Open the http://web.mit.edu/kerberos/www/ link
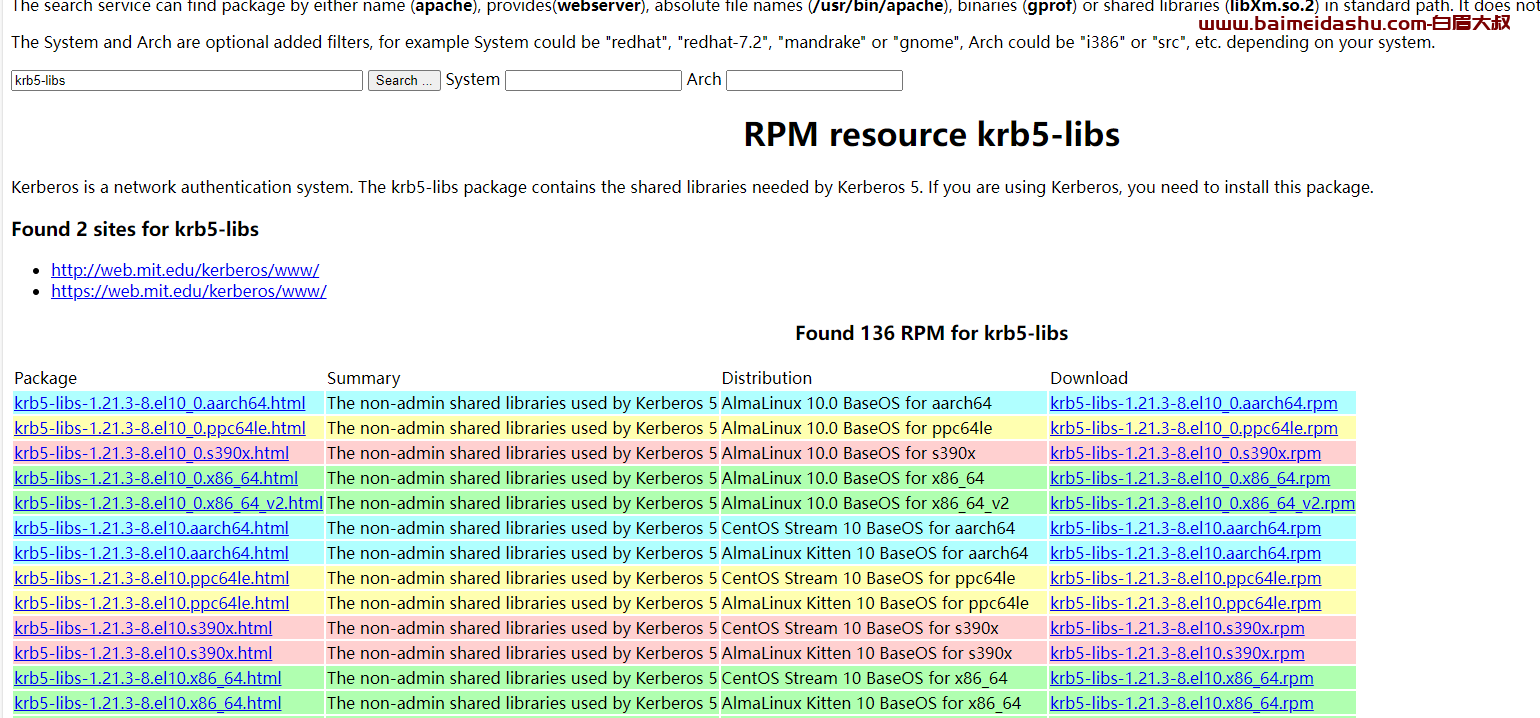 (x=185, y=270)
